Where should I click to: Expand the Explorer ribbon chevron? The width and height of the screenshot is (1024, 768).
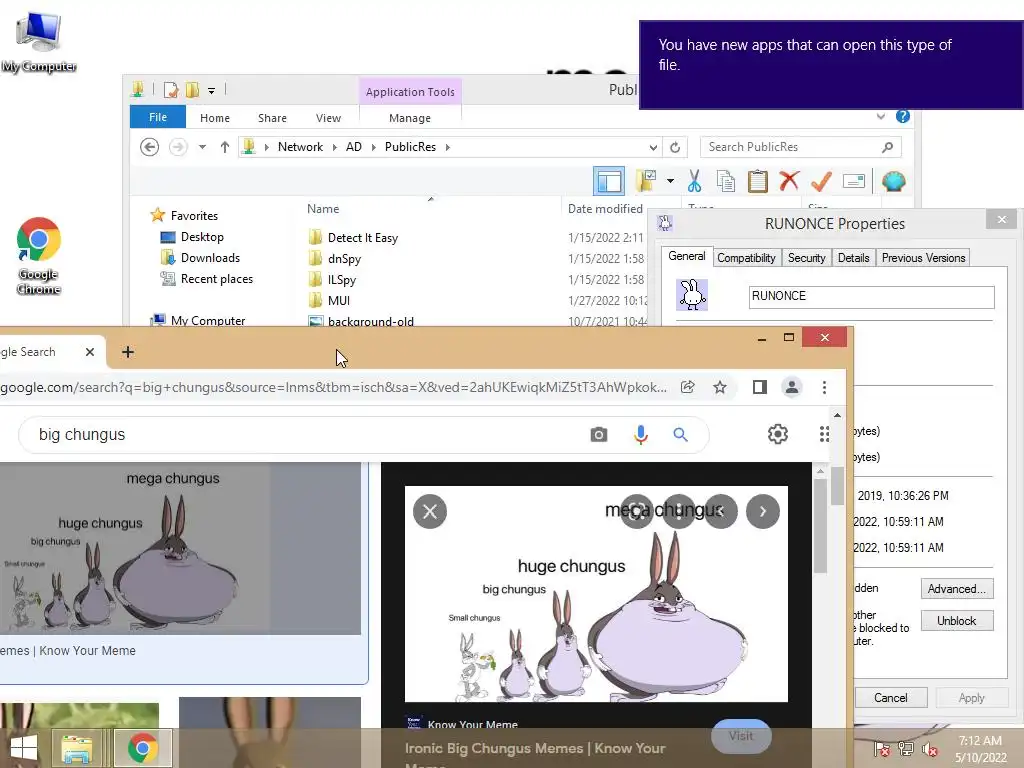[880, 116]
